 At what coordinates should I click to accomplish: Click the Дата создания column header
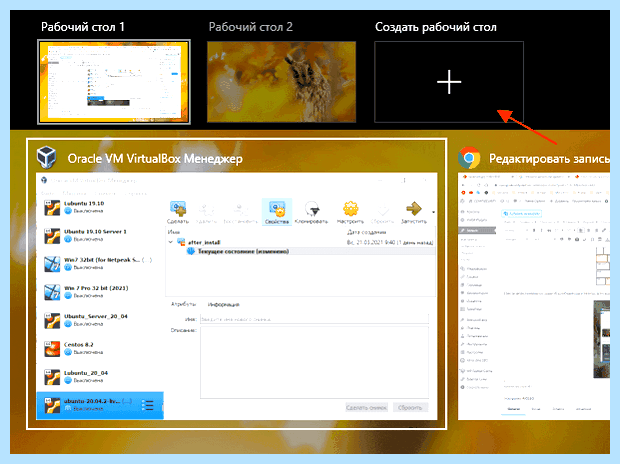click(367, 232)
